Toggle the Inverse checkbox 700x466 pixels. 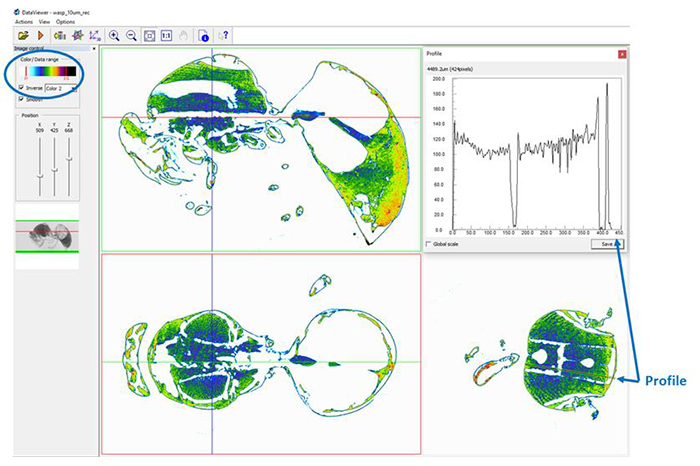click(22, 88)
